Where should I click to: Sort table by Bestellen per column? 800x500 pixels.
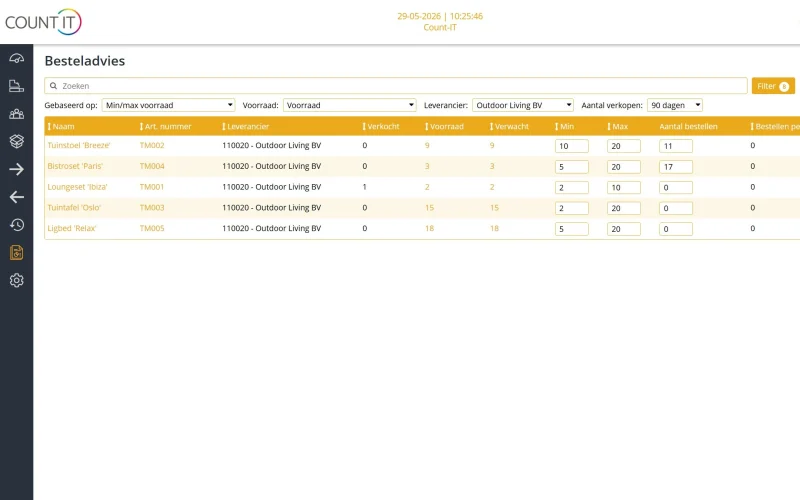tap(775, 127)
